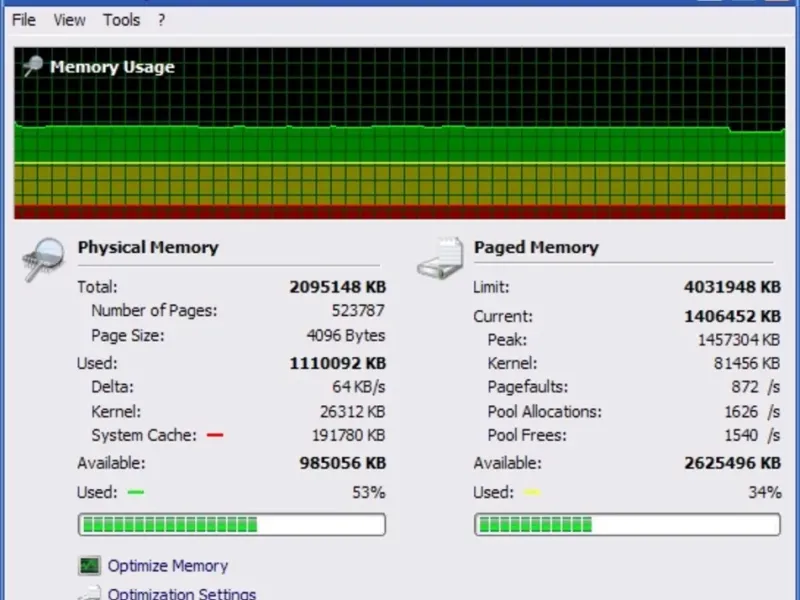Click the Pool Allocations label

[x=544, y=411]
